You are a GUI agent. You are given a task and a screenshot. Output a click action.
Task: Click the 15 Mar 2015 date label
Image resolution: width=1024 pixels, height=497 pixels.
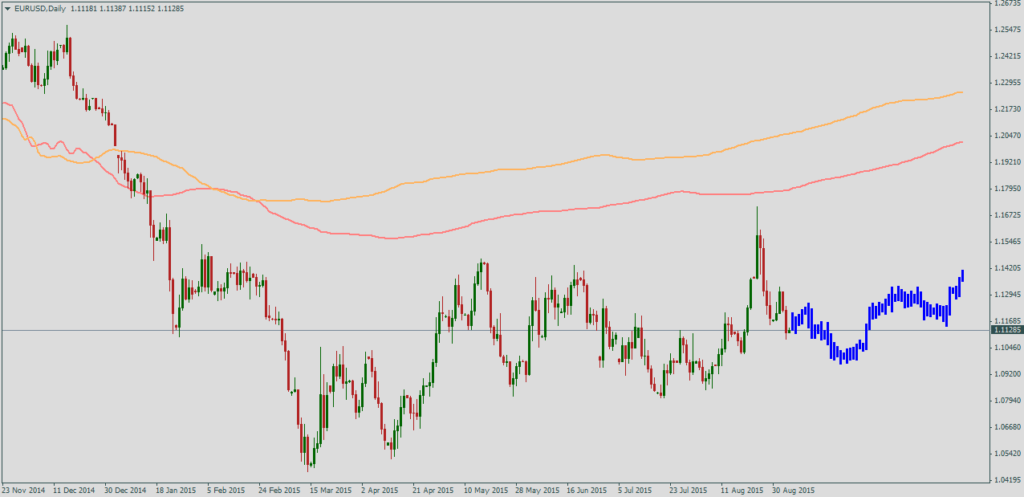tap(331, 491)
